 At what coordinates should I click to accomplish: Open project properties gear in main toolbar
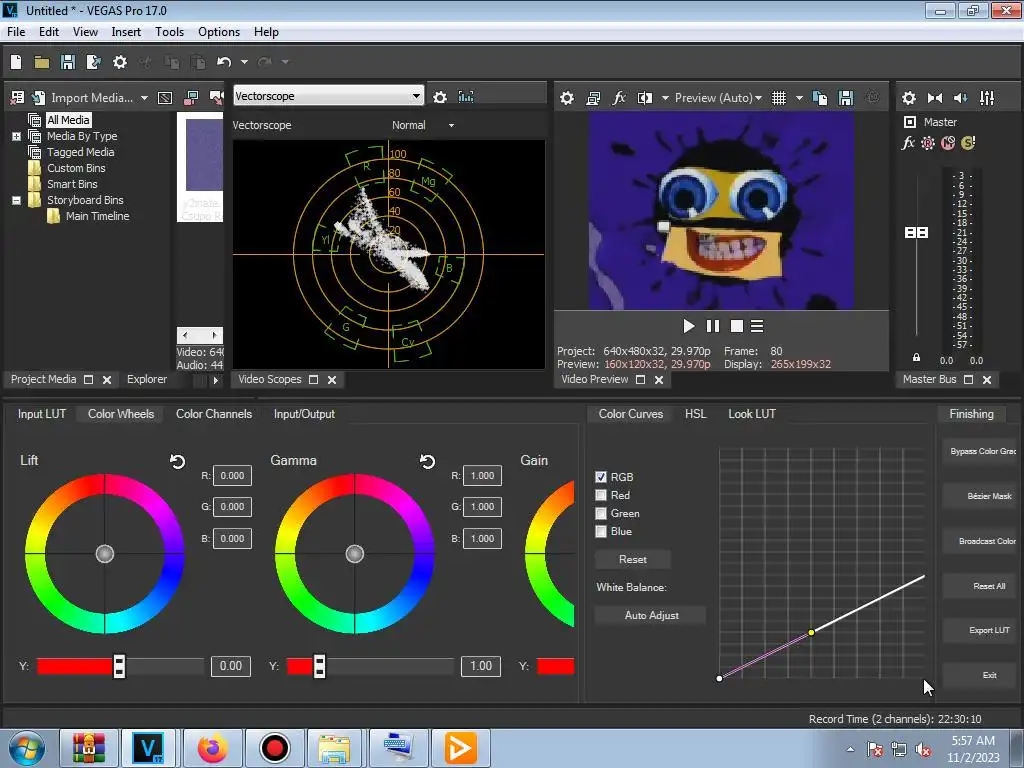click(120, 62)
